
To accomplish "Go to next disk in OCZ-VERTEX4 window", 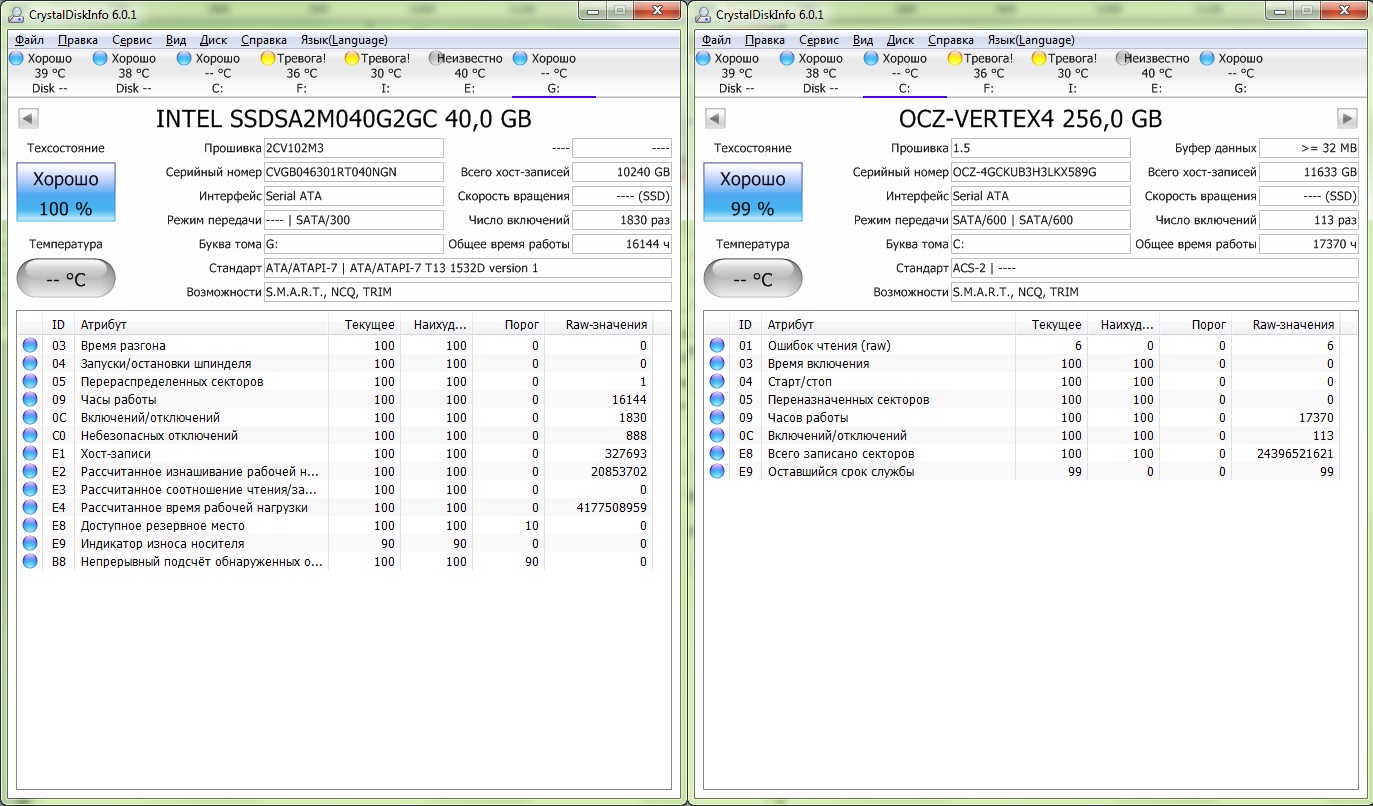I will [x=1348, y=119].
